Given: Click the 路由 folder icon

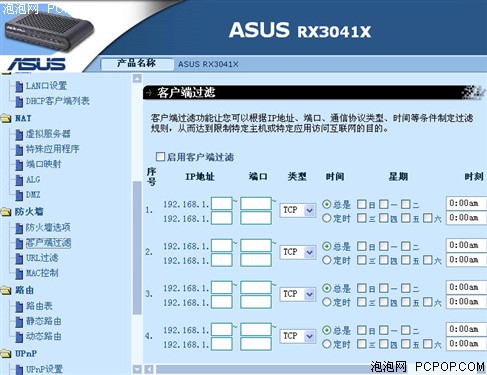Looking at the screenshot, I should coord(6,290).
